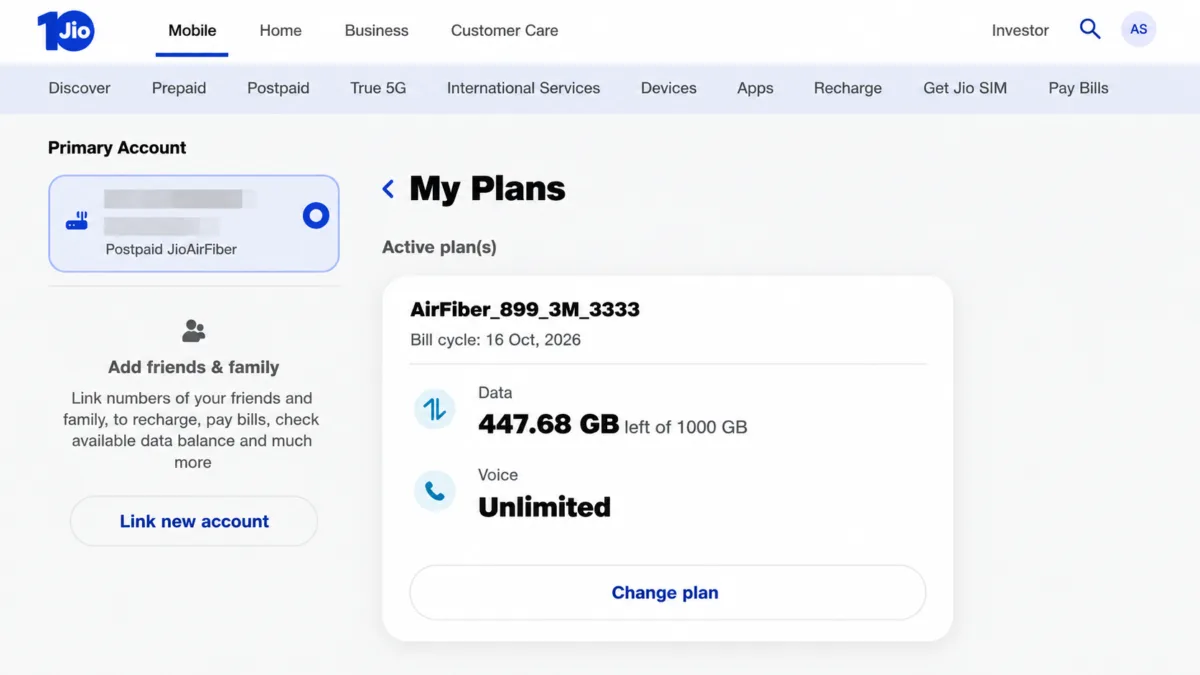The image size is (1200, 675).
Task: Open the Pay Bills menu item
Action: 1078,88
